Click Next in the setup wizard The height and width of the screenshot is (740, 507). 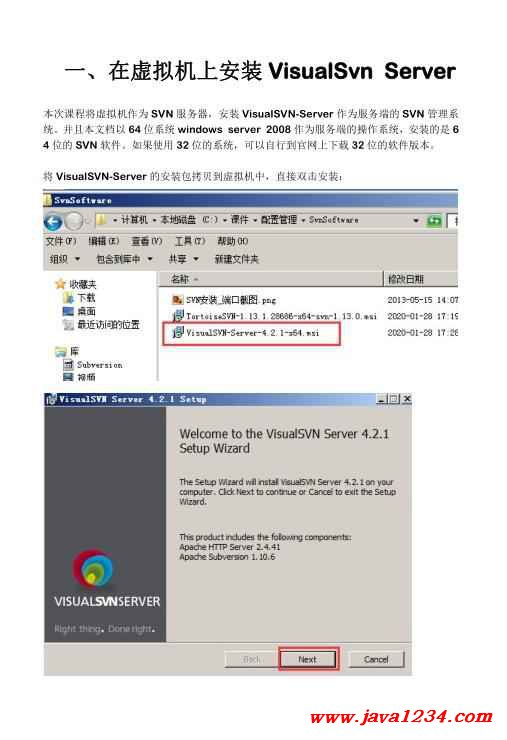coord(308,659)
